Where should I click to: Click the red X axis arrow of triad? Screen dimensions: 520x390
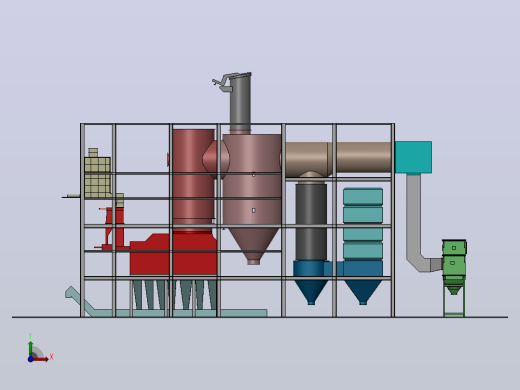point(41,359)
